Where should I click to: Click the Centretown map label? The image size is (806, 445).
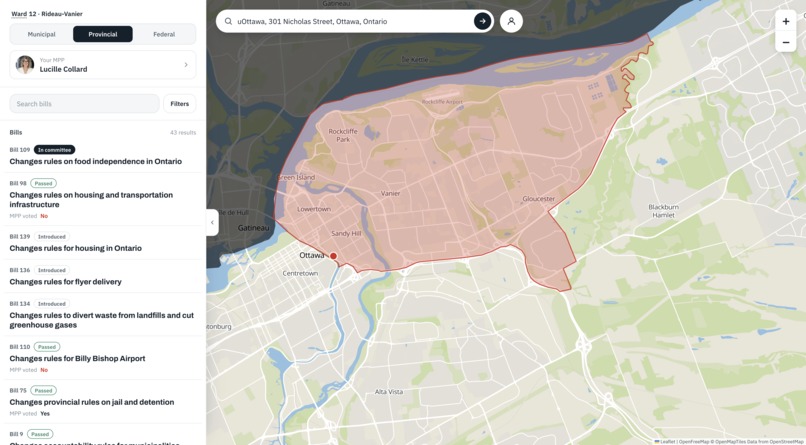(x=300, y=273)
